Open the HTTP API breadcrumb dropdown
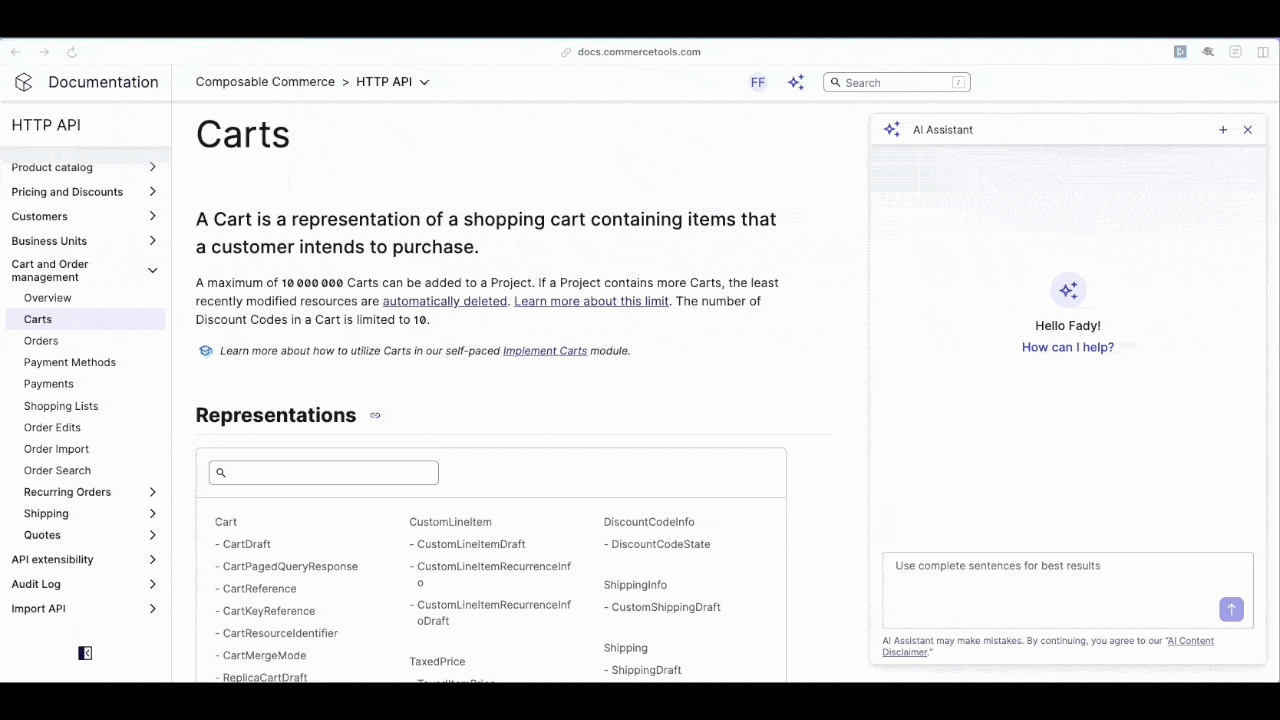 (x=393, y=82)
